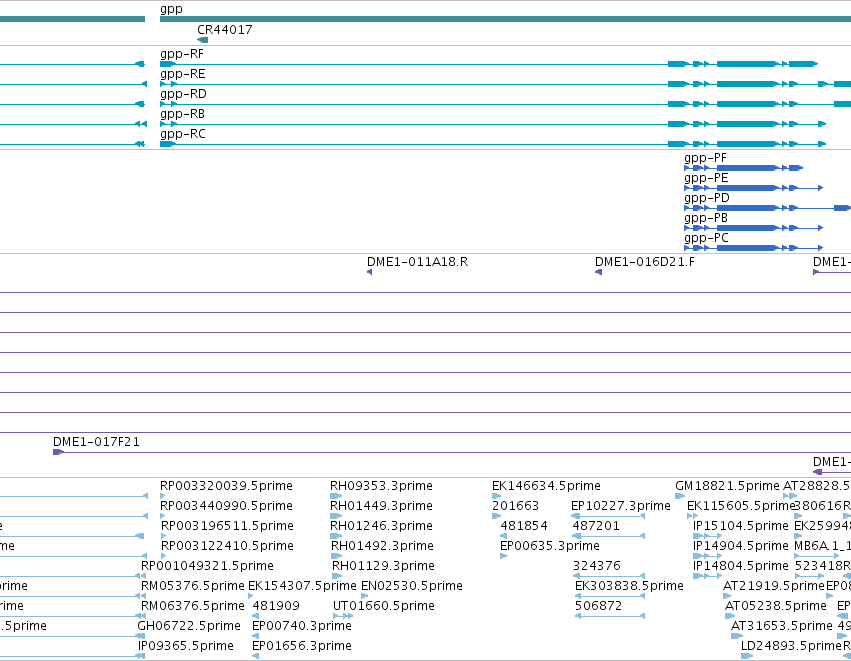
Task: Click the CR44017 gene arrow glyph
Action: coord(202,40)
